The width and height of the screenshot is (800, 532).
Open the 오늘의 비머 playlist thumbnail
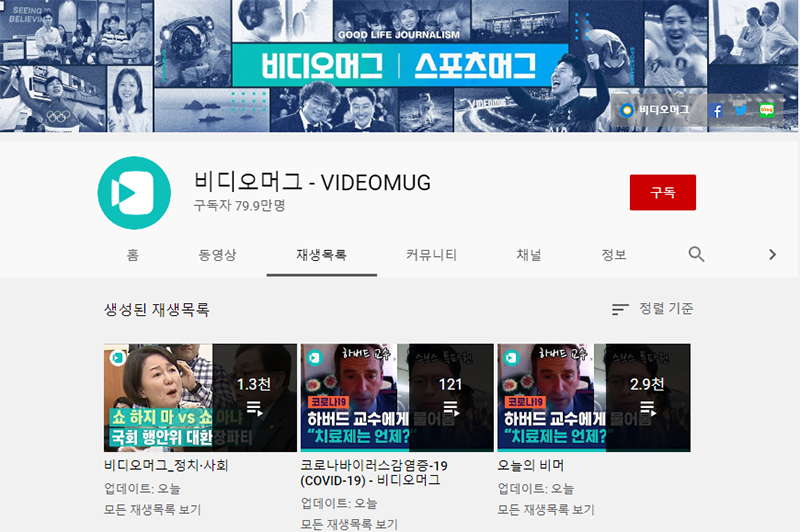[x=594, y=398]
